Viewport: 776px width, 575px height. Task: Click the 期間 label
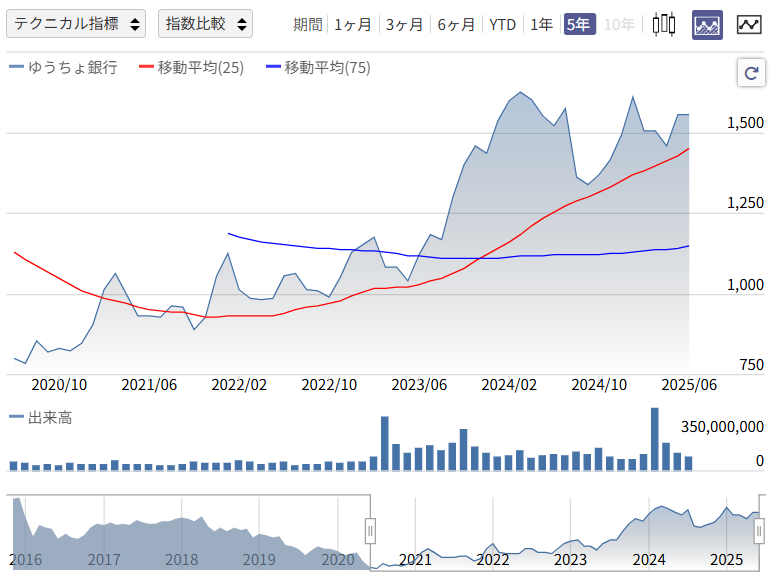[x=307, y=24]
